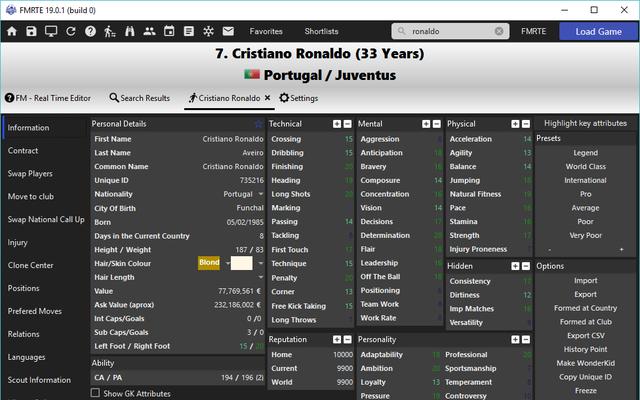Click the people group icon
The image size is (640, 400).
(x=149, y=31)
